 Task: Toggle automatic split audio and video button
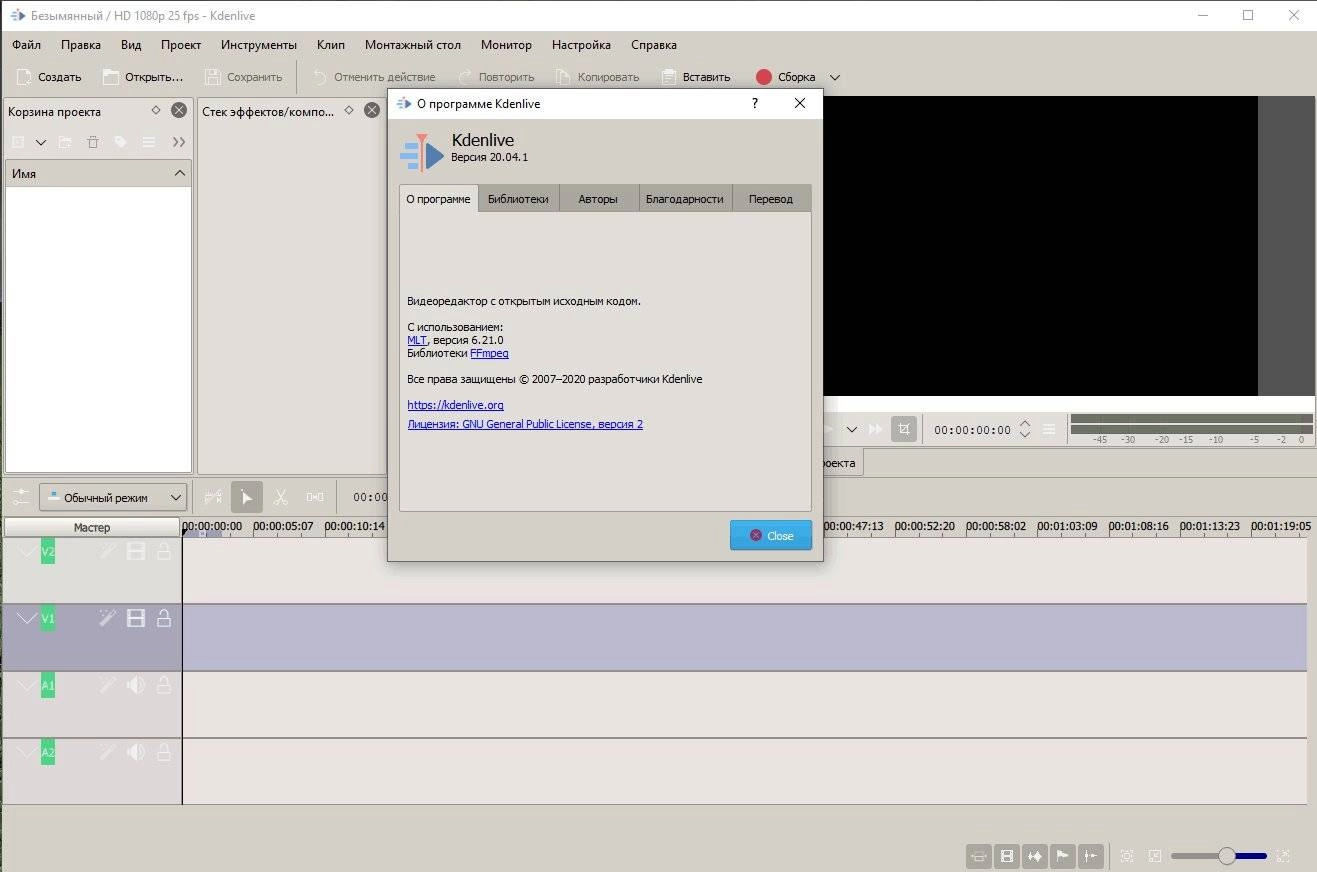pyautogui.click(x=979, y=856)
